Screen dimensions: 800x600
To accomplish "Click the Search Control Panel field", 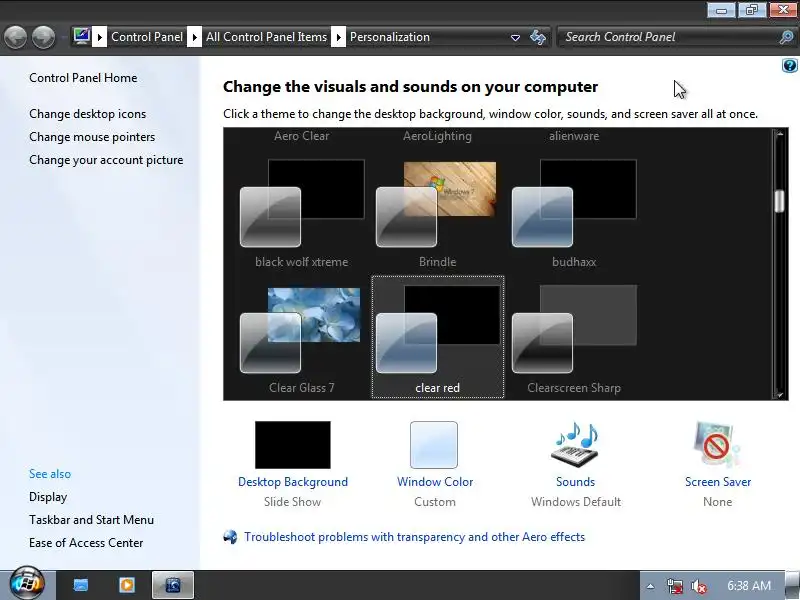I will (670, 37).
